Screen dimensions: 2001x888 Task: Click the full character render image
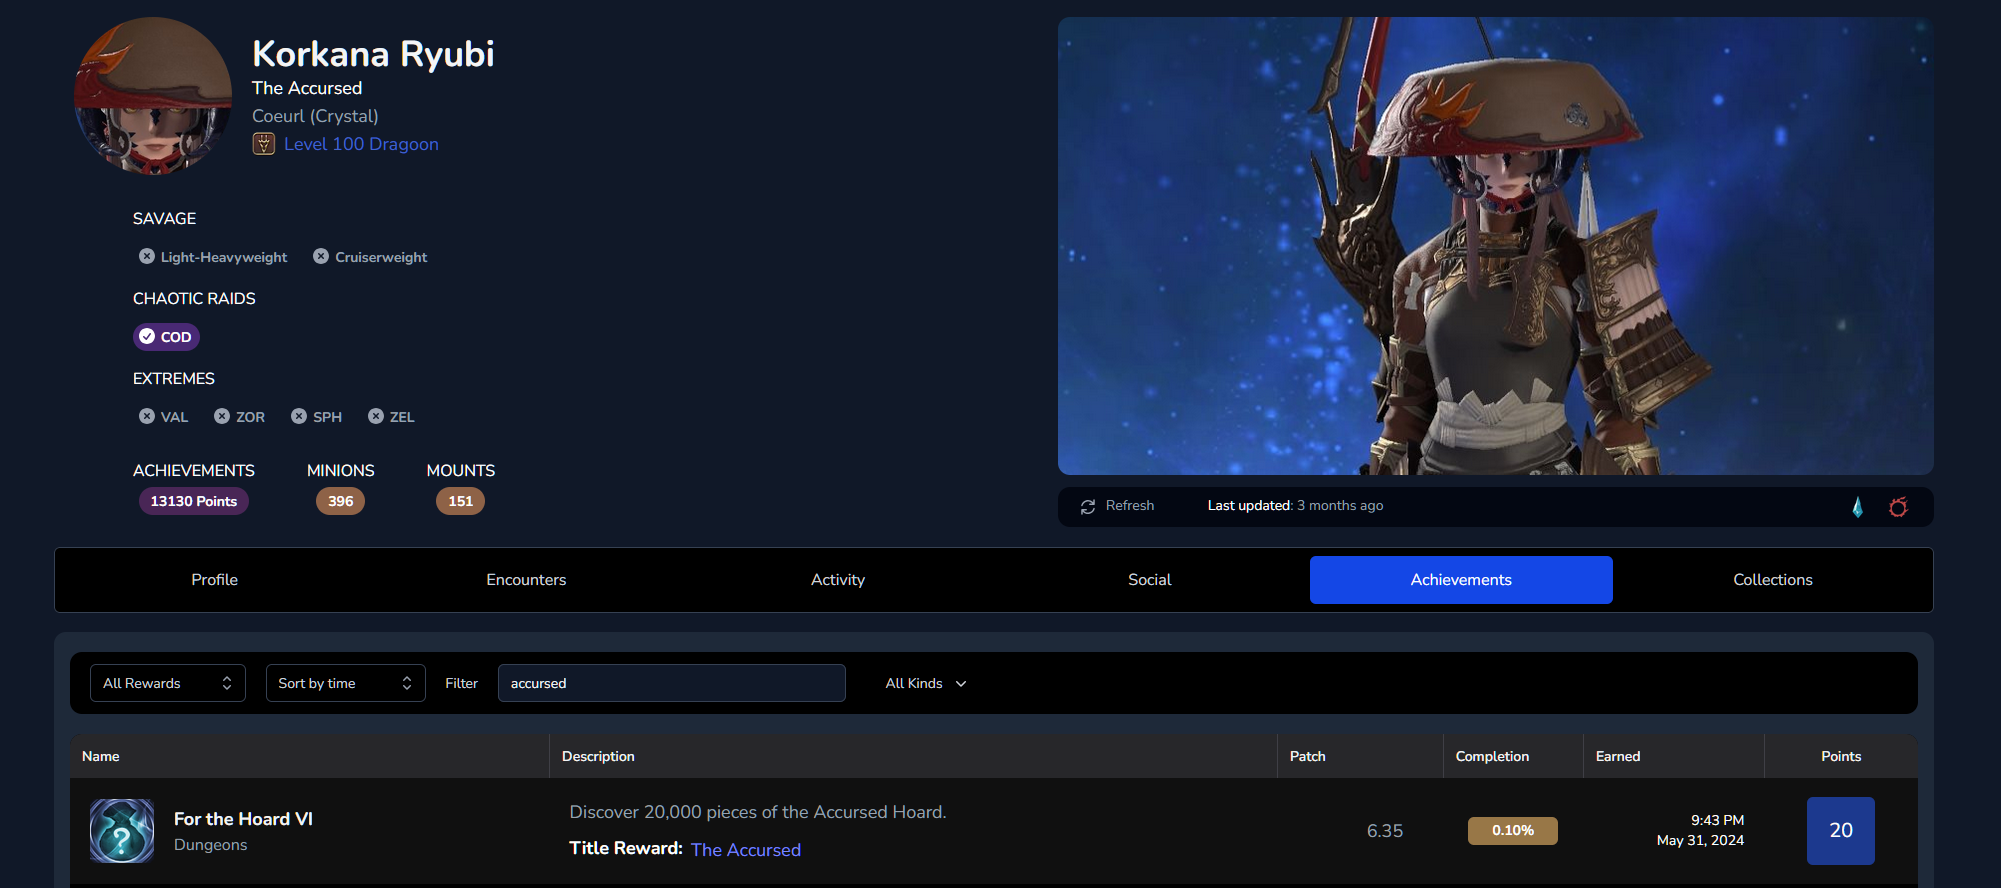[1496, 246]
